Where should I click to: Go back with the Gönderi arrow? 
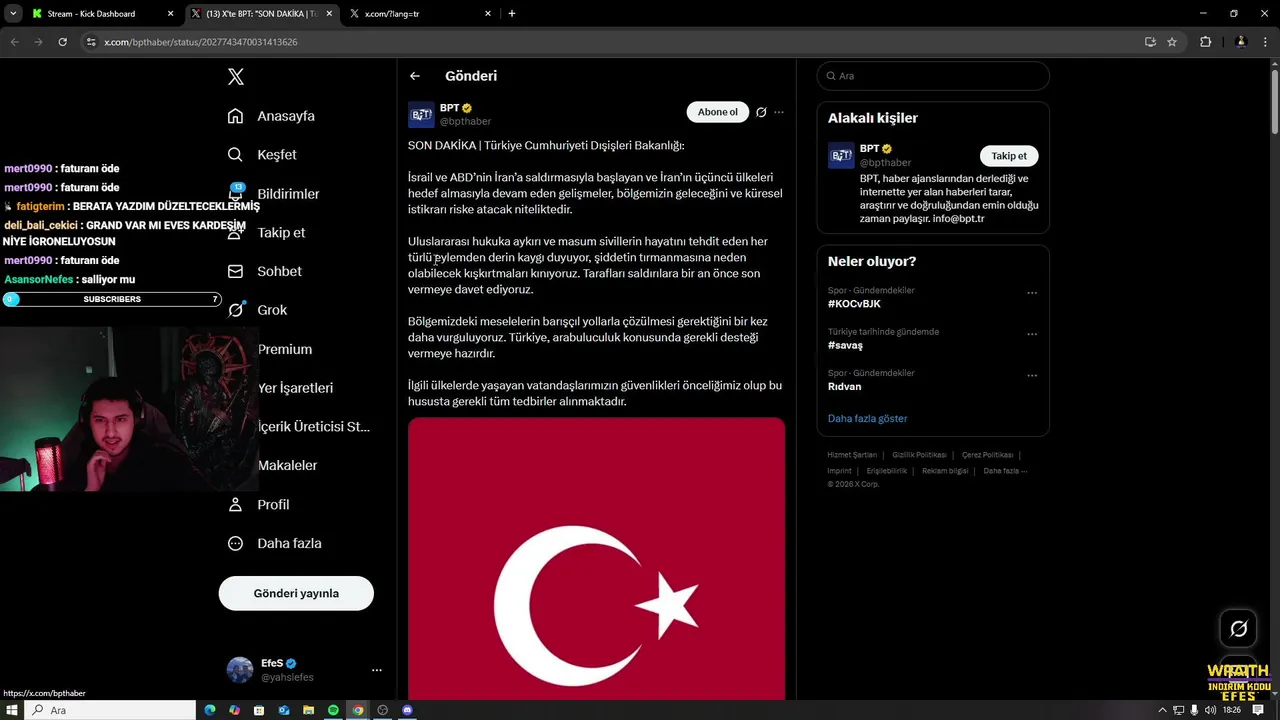click(415, 76)
